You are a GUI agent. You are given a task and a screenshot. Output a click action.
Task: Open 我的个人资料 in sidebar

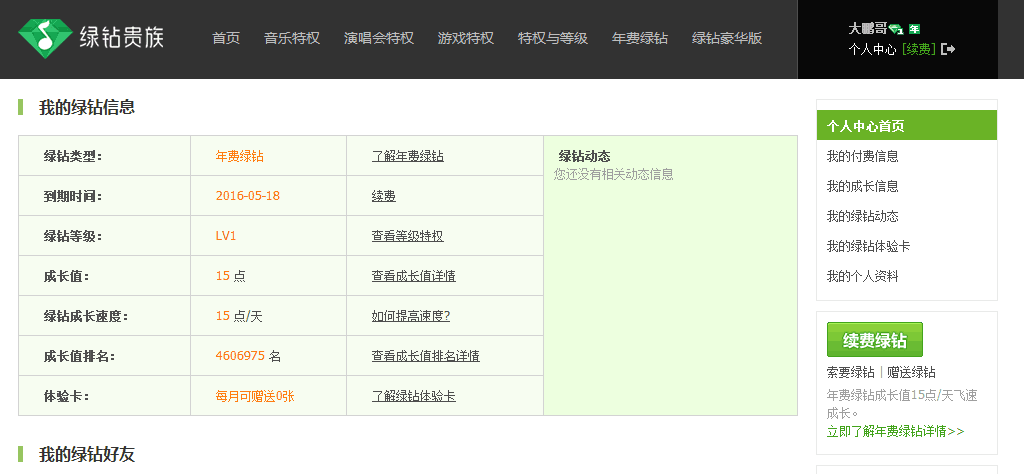tap(863, 276)
